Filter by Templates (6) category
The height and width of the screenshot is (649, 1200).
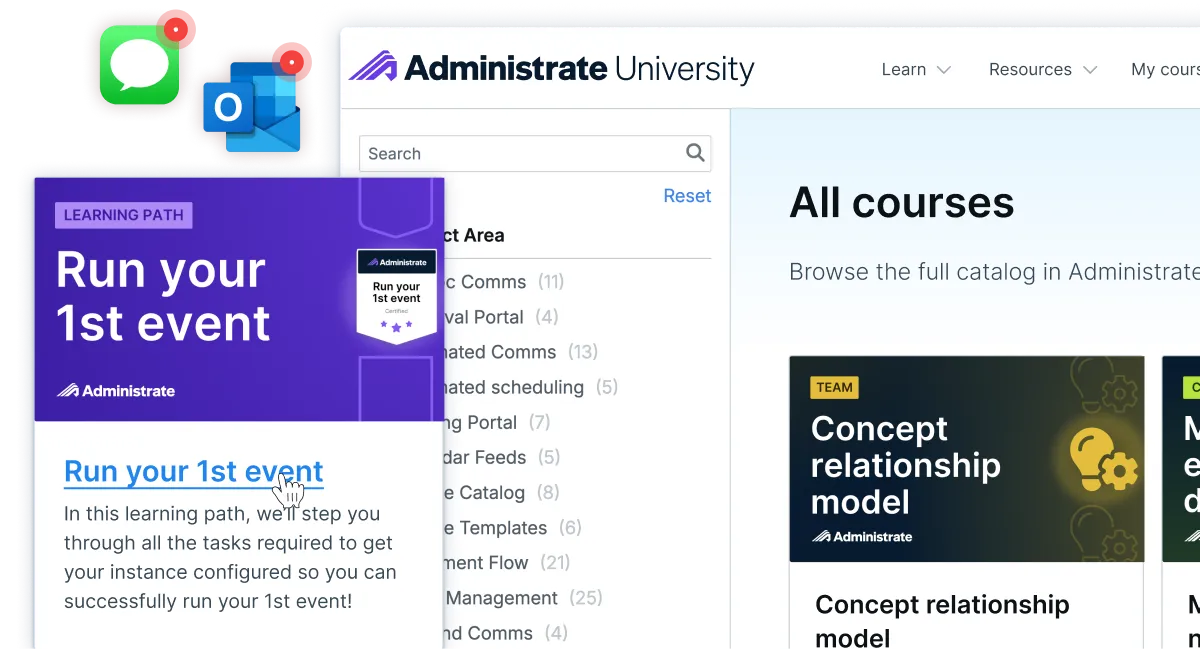tap(513, 527)
